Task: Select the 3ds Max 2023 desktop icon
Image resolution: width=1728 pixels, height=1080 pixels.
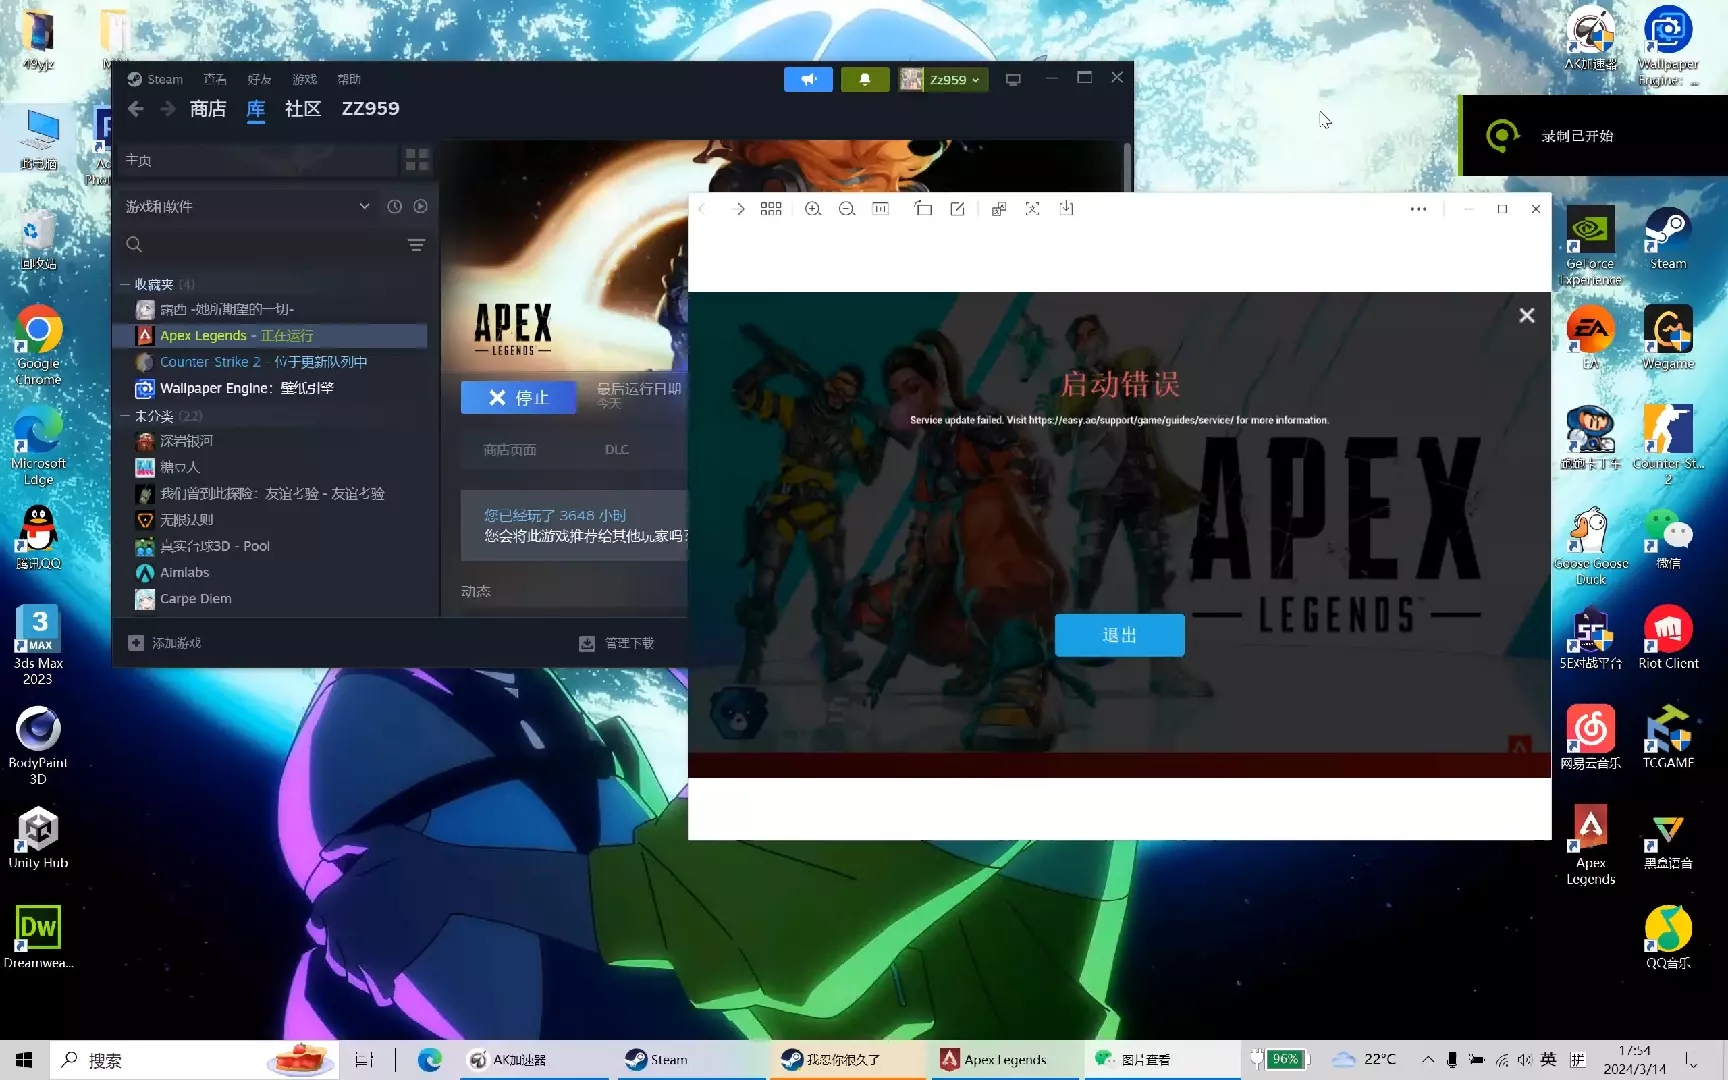Action: tap(38, 645)
